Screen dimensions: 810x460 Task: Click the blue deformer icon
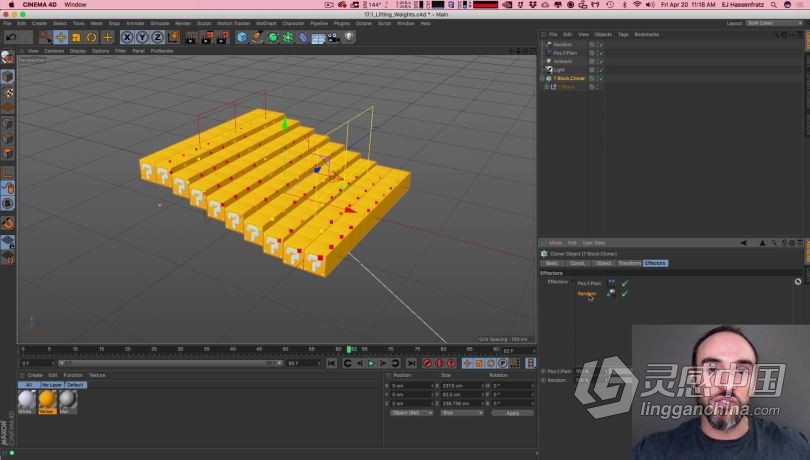pyautogui.click(x=303, y=37)
